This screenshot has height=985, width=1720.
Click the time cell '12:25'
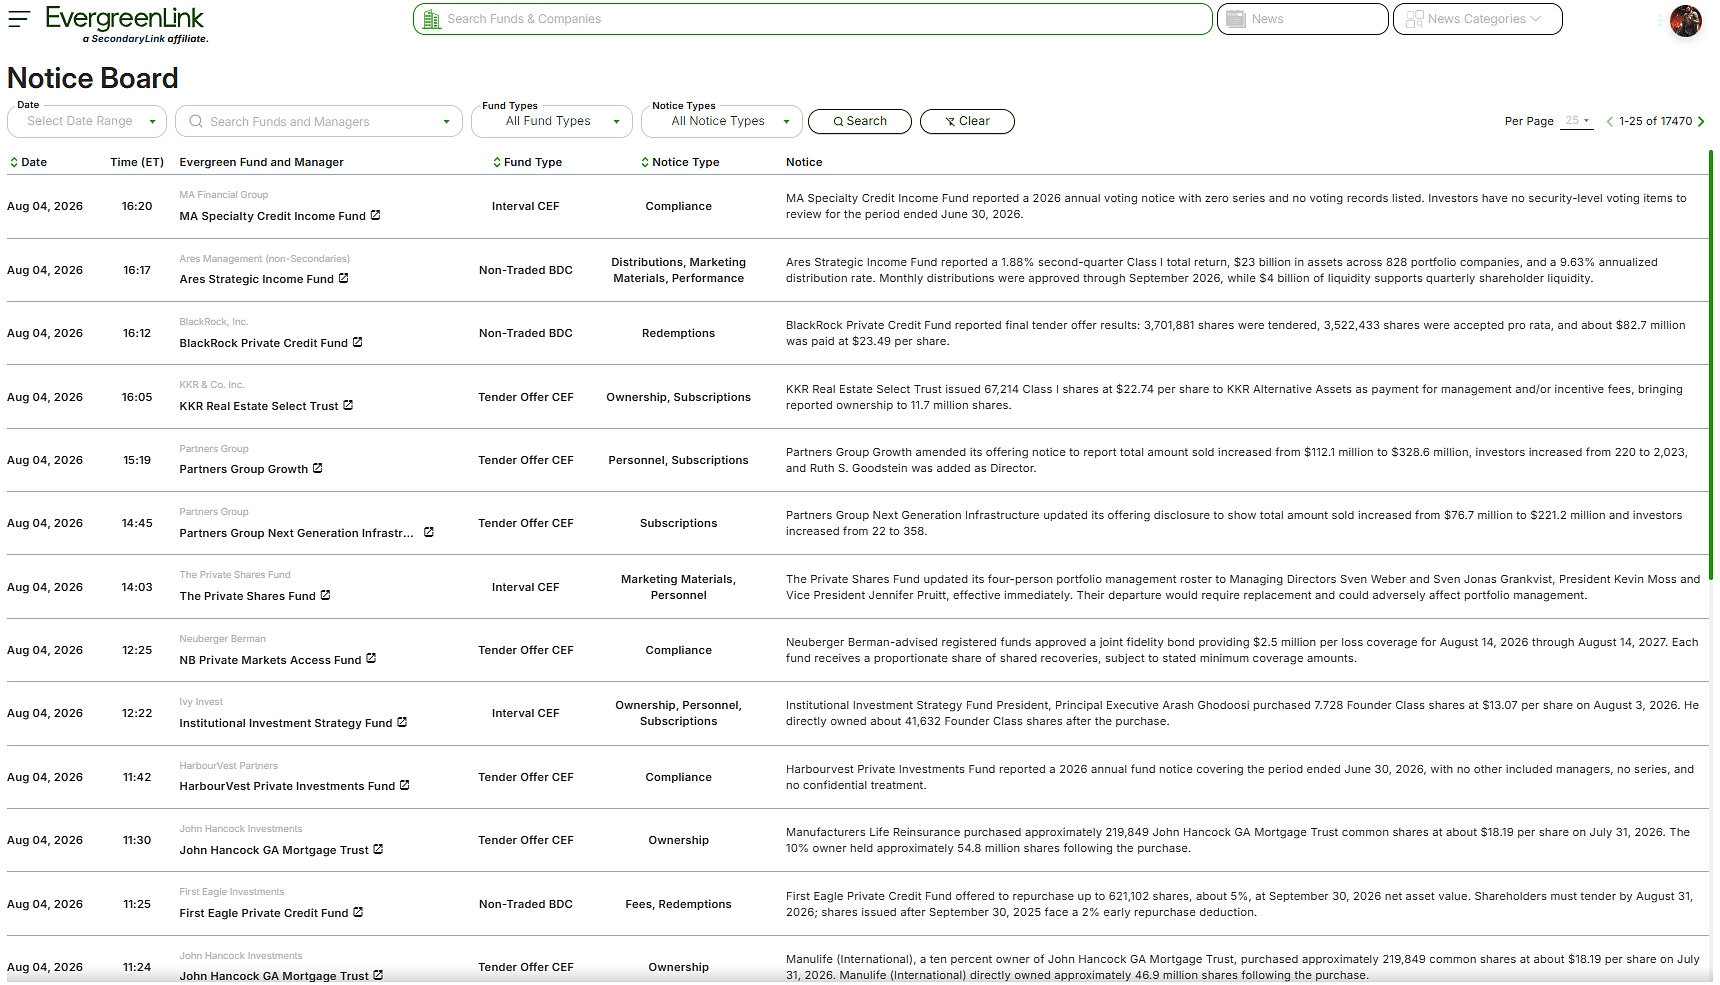pos(137,650)
